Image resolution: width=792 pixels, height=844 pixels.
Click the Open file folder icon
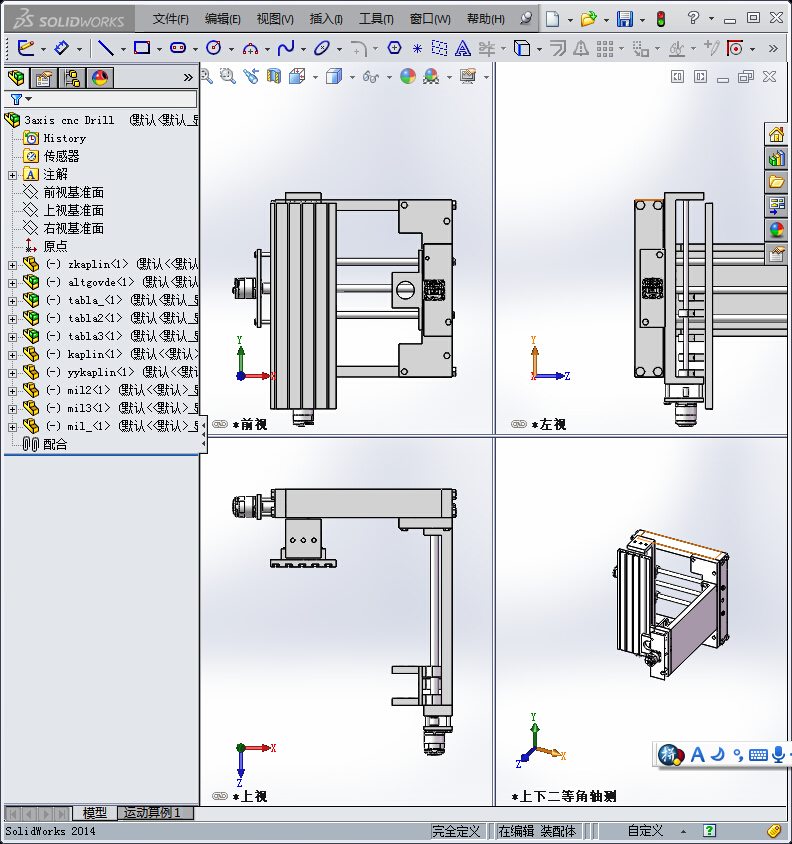[588, 19]
